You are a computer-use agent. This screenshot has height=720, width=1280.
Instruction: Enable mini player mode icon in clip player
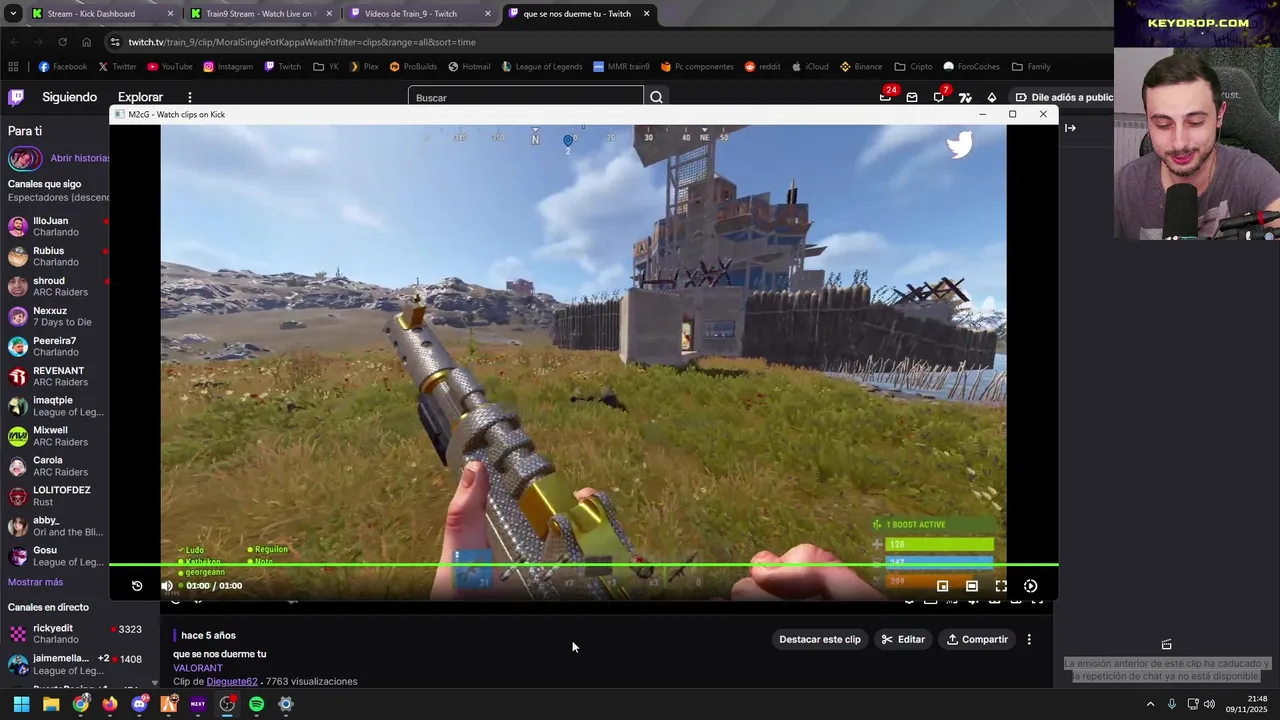(942, 586)
